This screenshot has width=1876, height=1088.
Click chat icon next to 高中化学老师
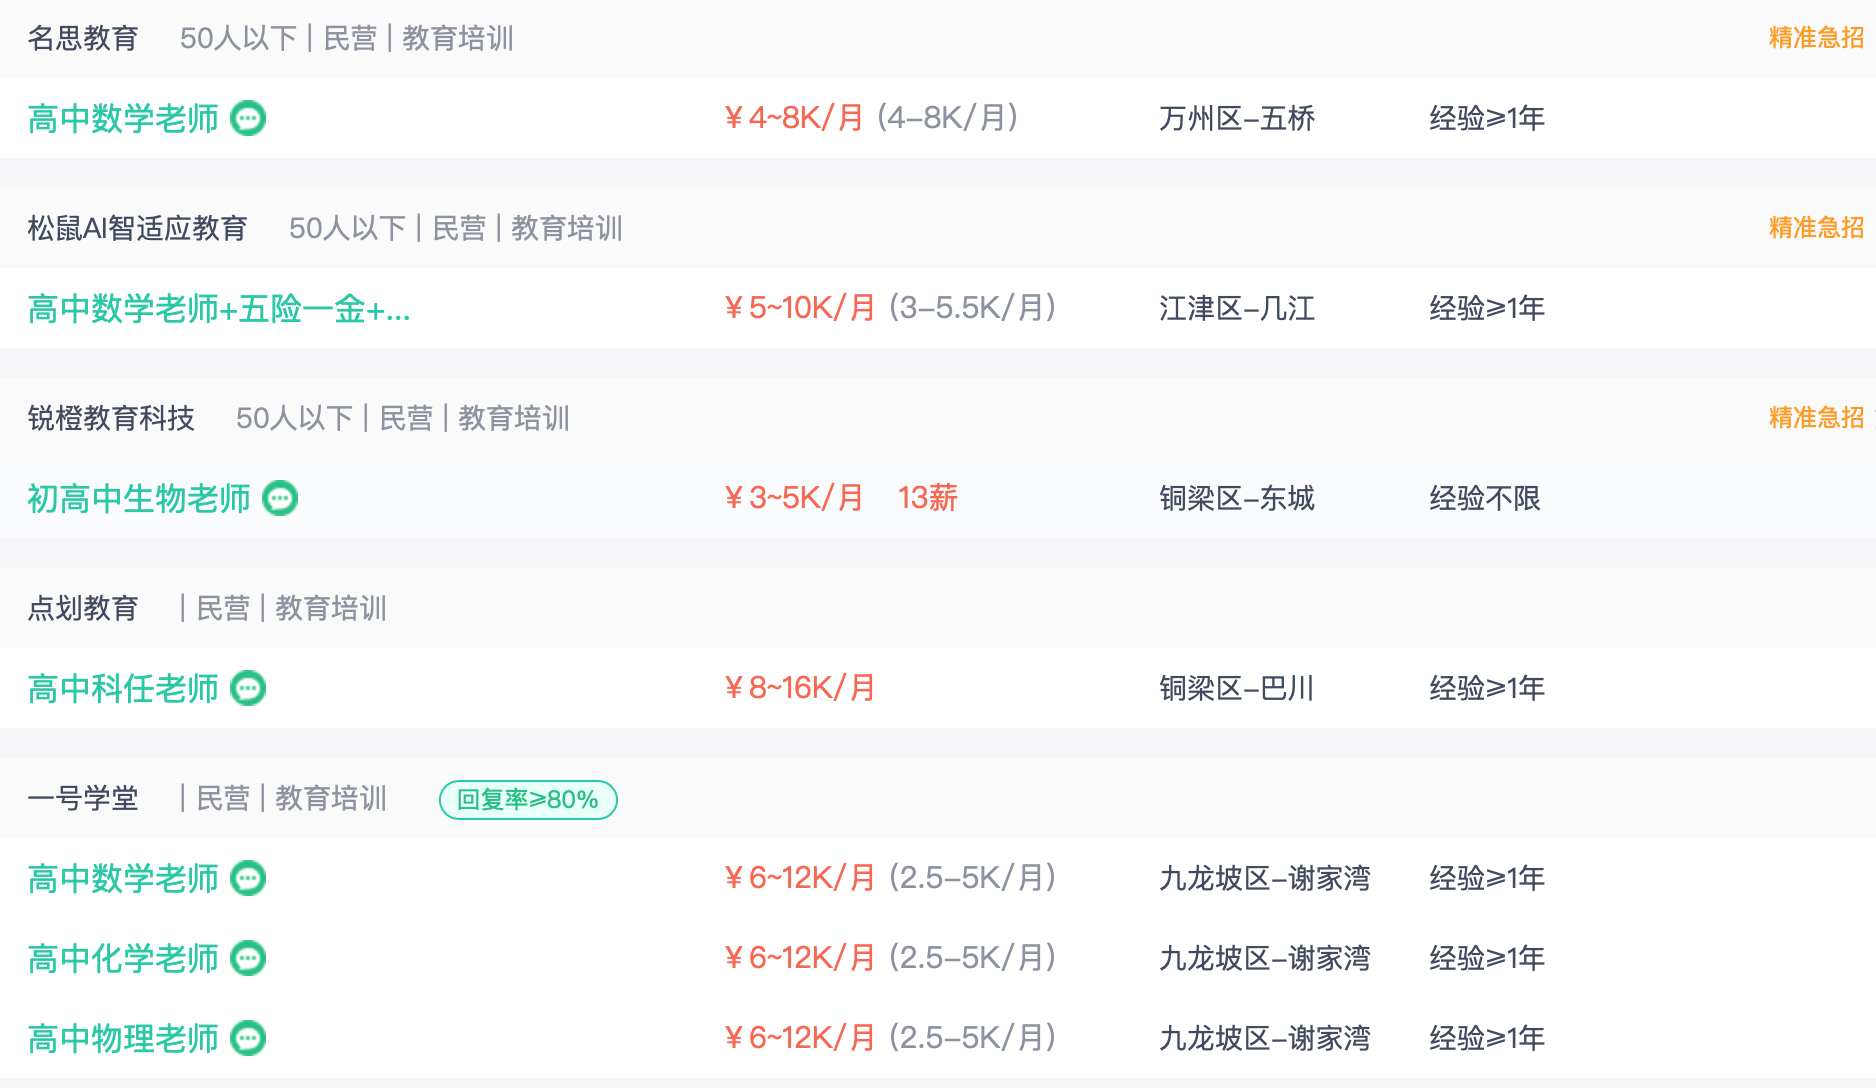(248, 958)
